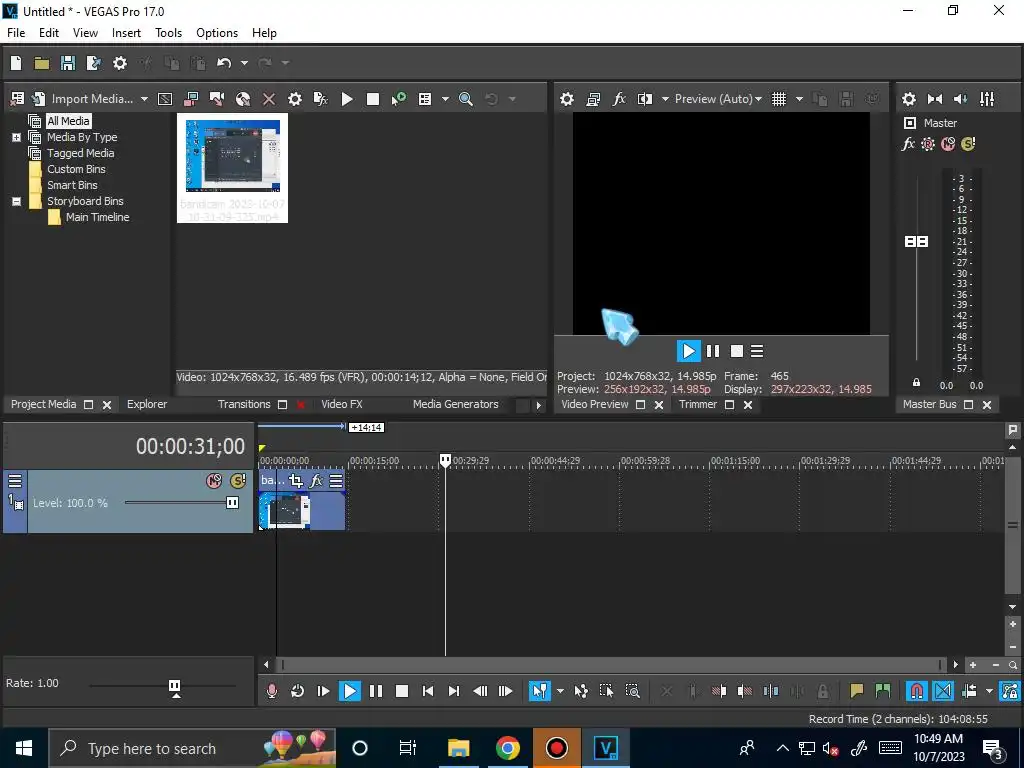Screen dimensions: 1024x768
Task: Pause playback in the Video Preview window
Action: tap(713, 351)
